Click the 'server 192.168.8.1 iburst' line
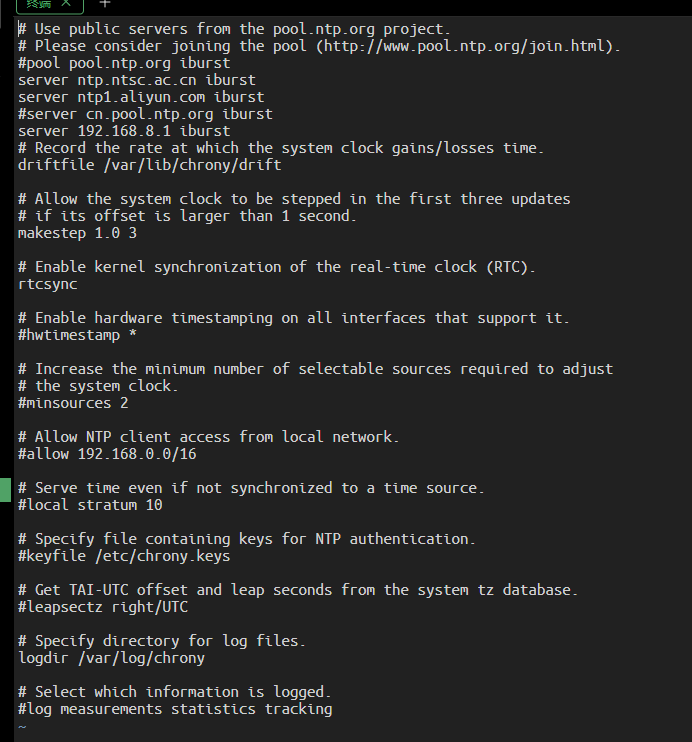 click(124, 131)
